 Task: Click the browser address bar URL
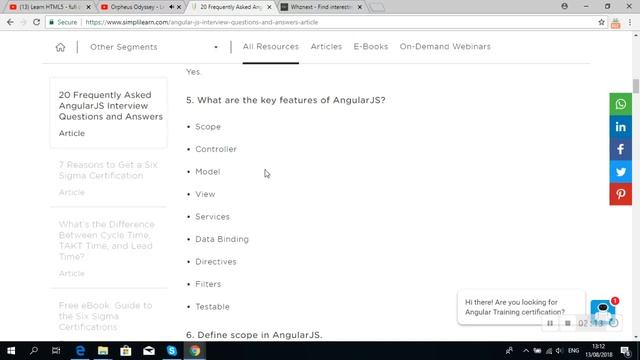[202, 22]
